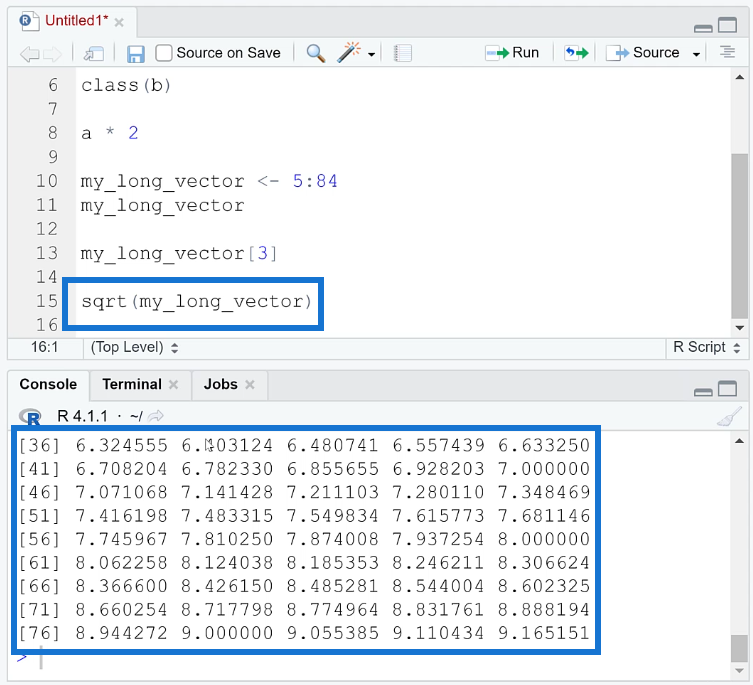Click the 16:1 cursor position indicator
The height and width of the screenshot is (685, 753).
(45, 347)
